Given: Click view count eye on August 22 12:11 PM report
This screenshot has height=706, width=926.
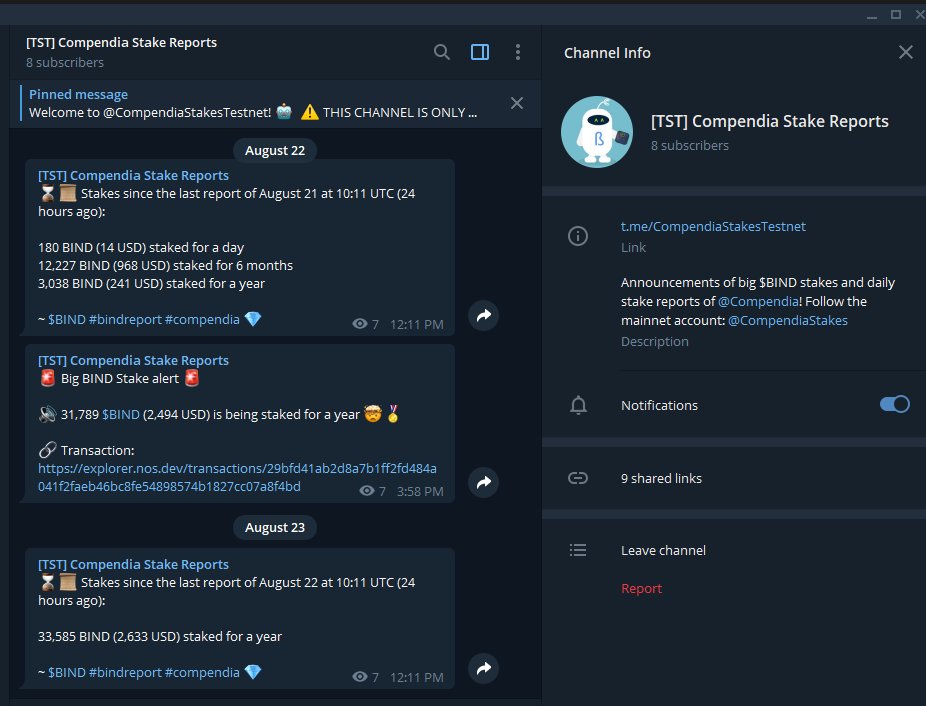Looking at the screenshot, I should 360,324.
